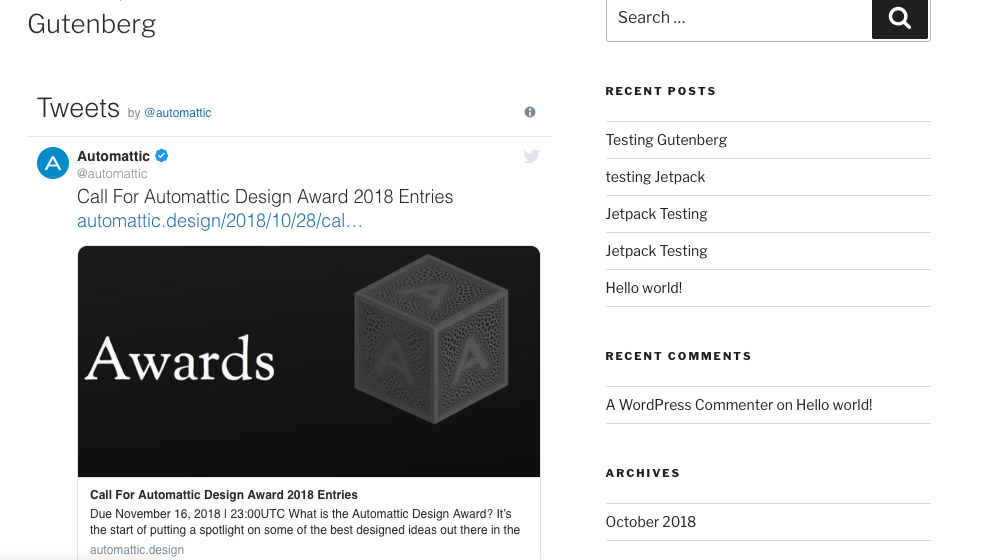Open the @automattic link beside Tweets

[177, 113]
